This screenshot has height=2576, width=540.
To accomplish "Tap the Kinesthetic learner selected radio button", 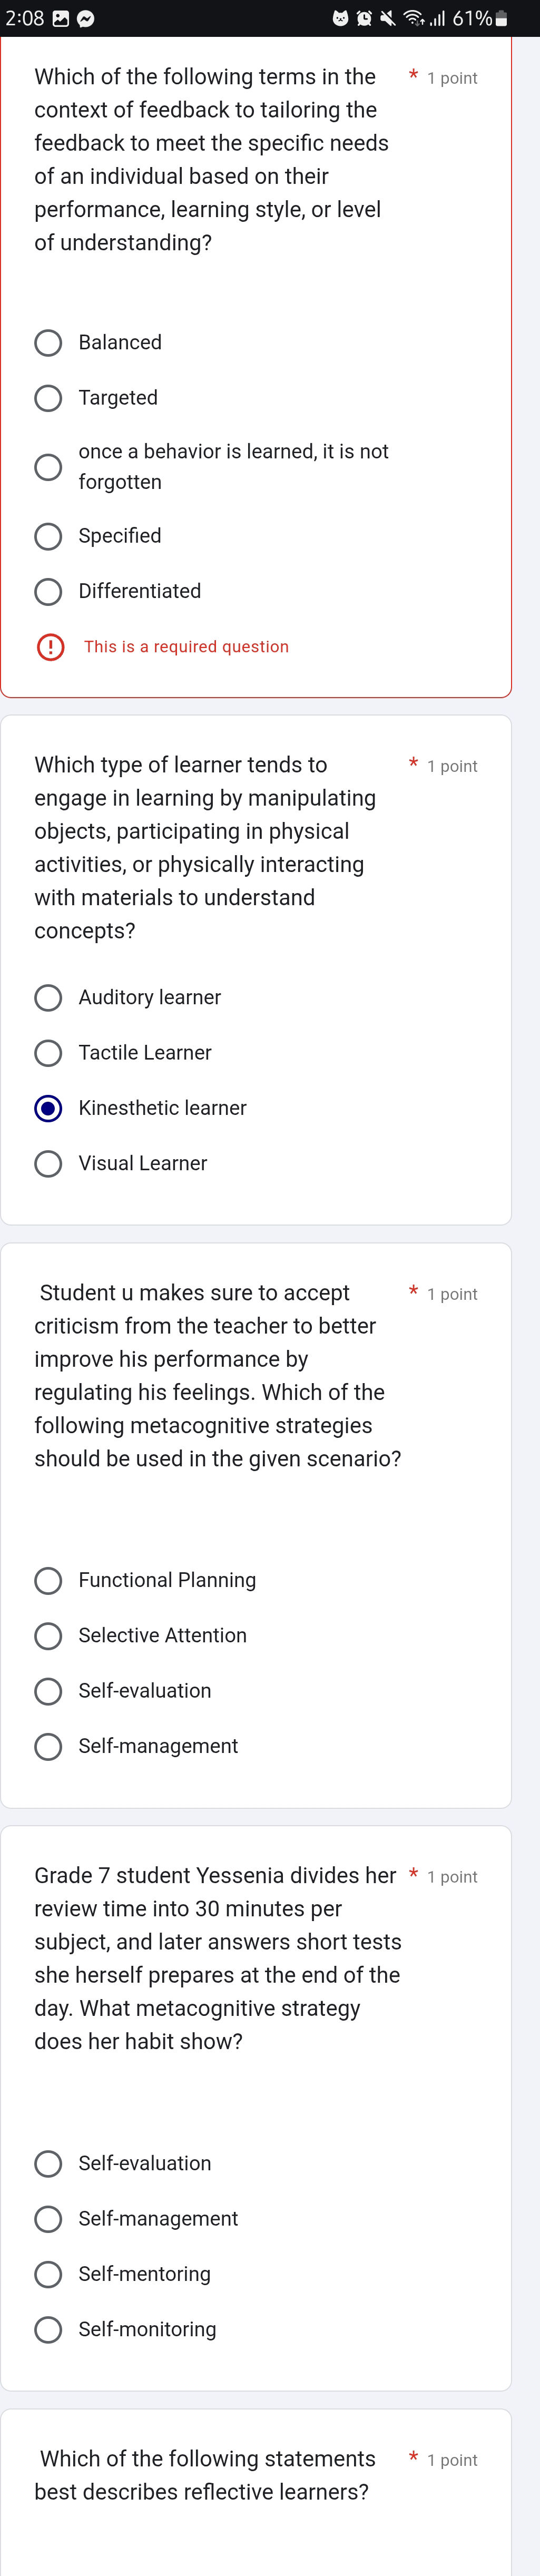I will tap(48, 1108).
